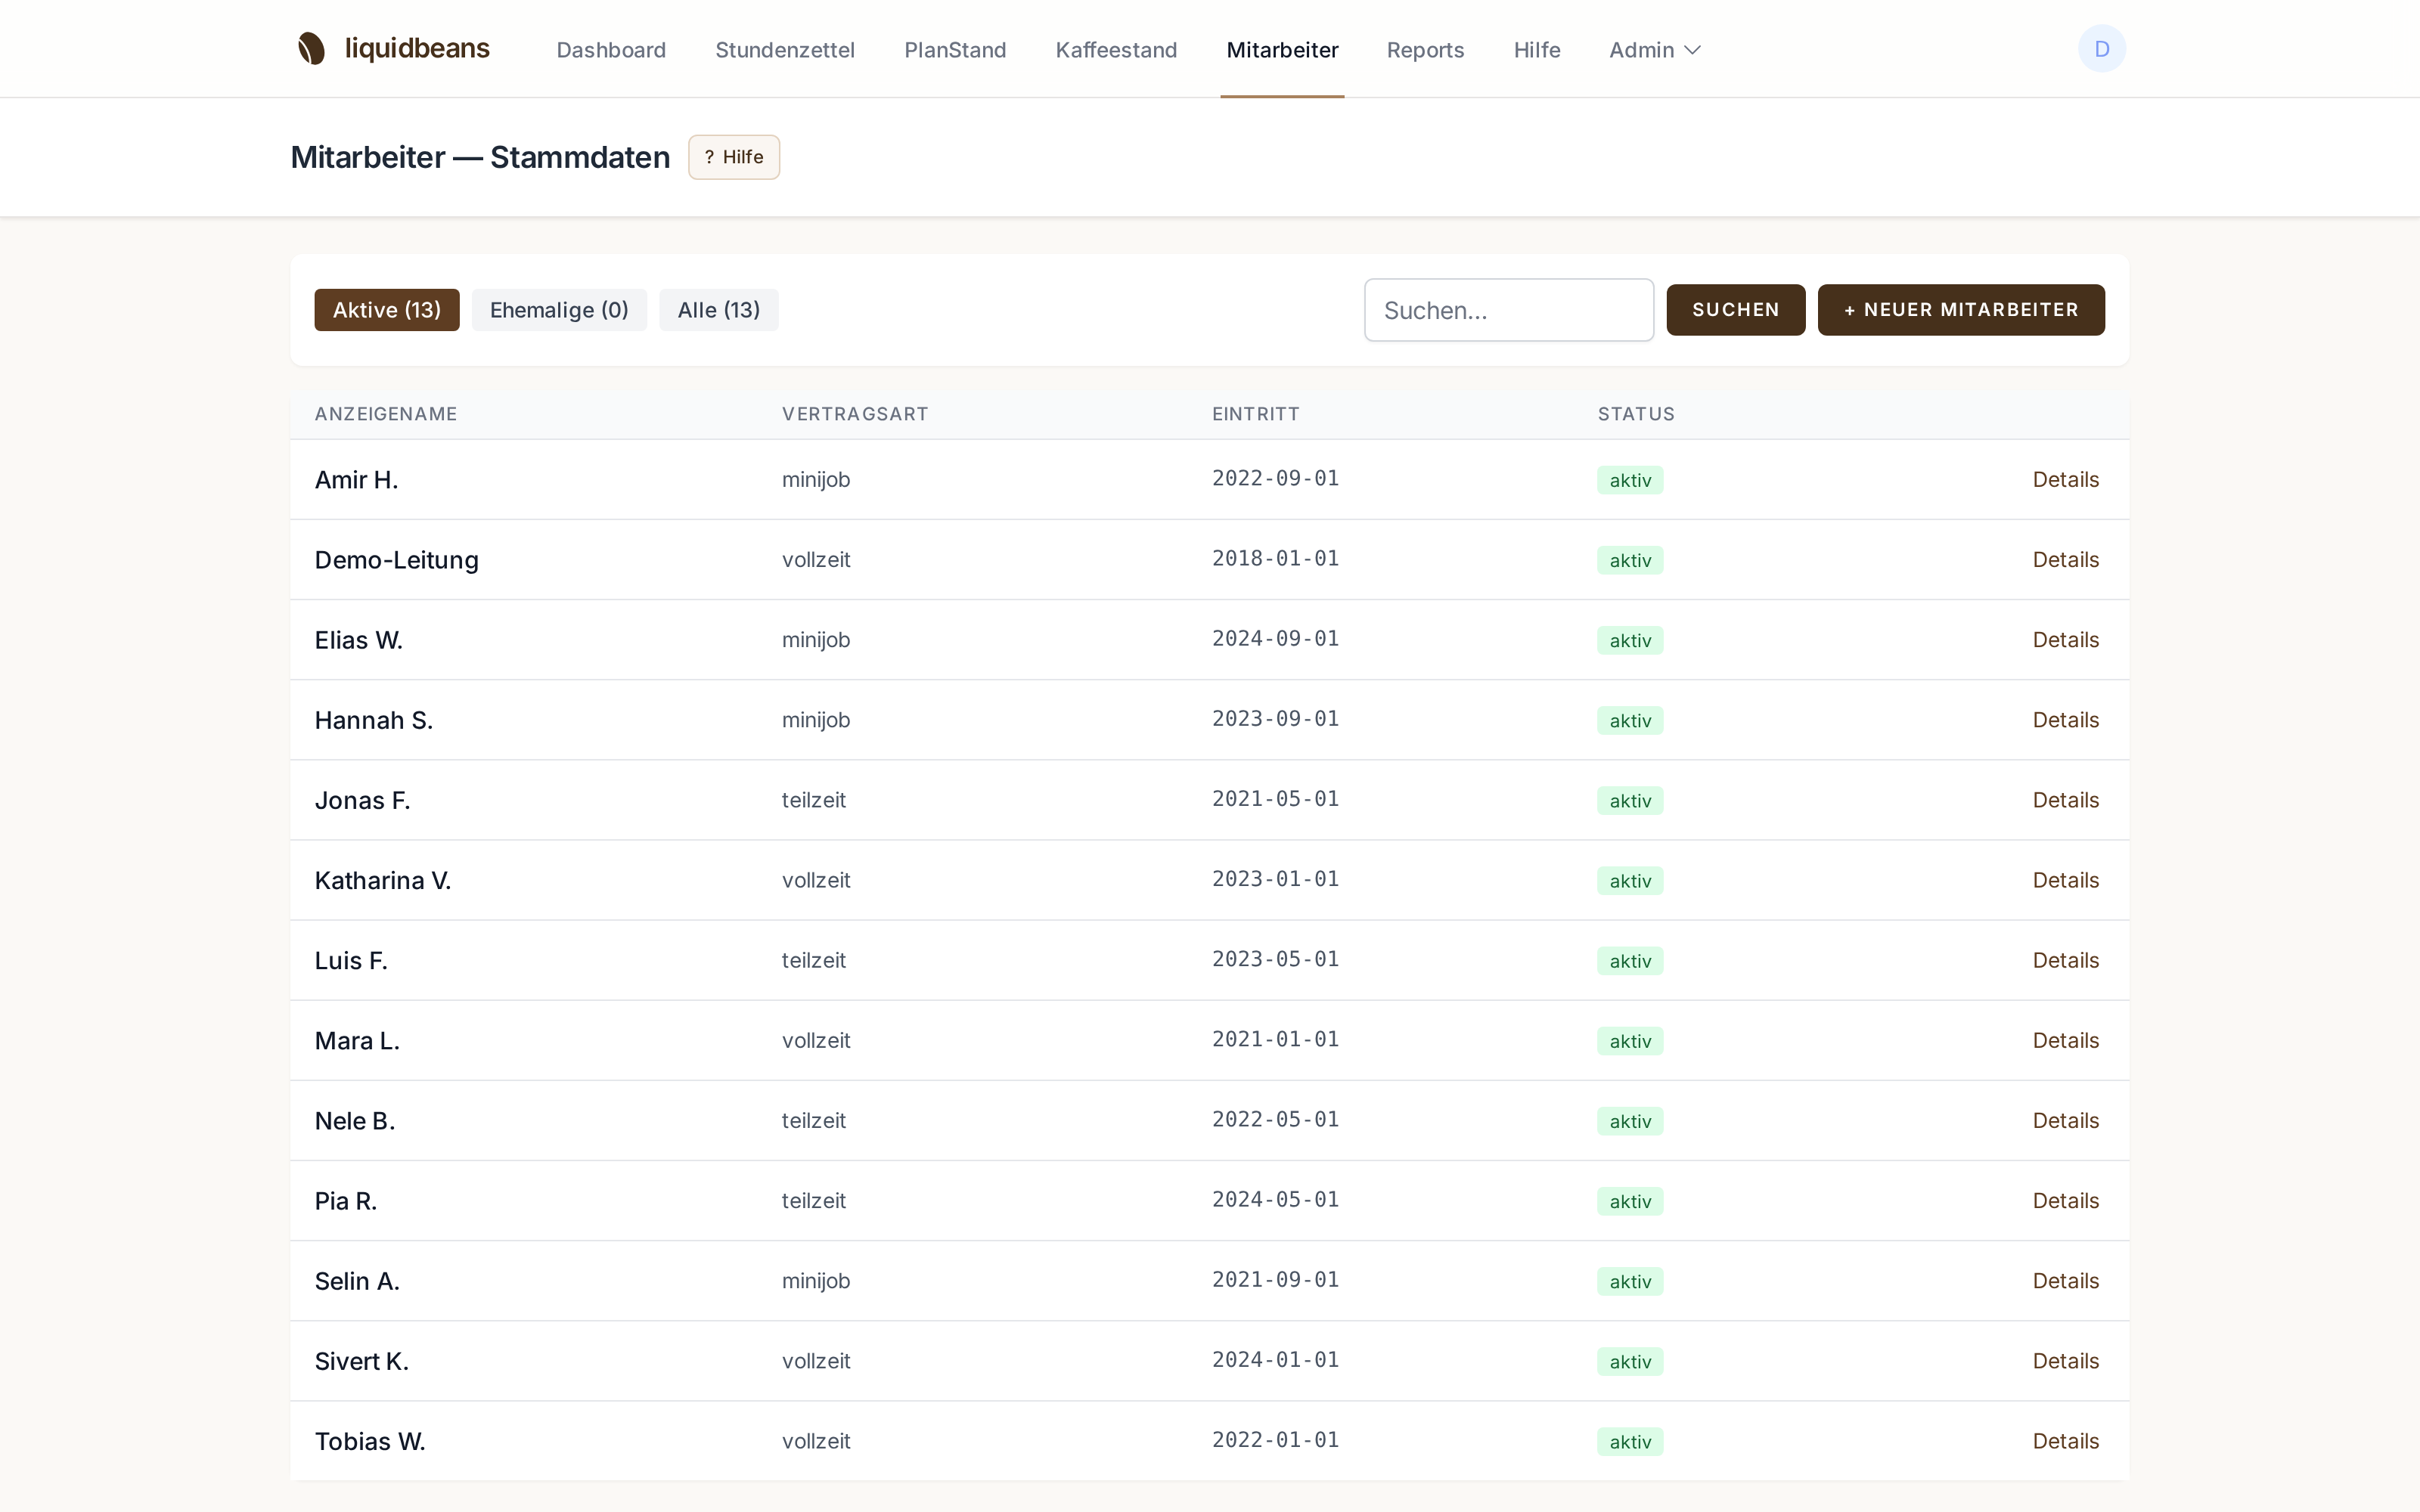
Task: View Details for Katharina V.
Action: [x=2065, y=880]
